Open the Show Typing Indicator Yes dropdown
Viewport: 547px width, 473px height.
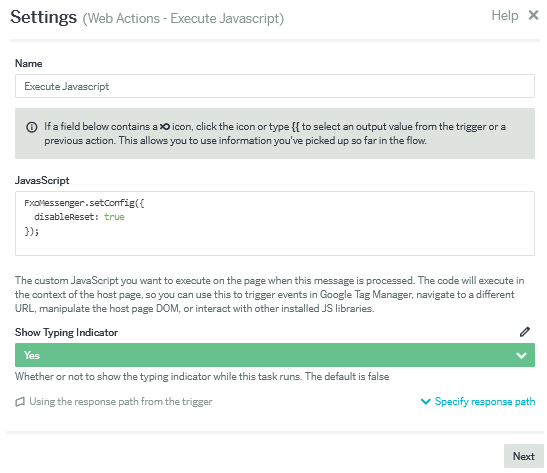click(x=275, y=355)
